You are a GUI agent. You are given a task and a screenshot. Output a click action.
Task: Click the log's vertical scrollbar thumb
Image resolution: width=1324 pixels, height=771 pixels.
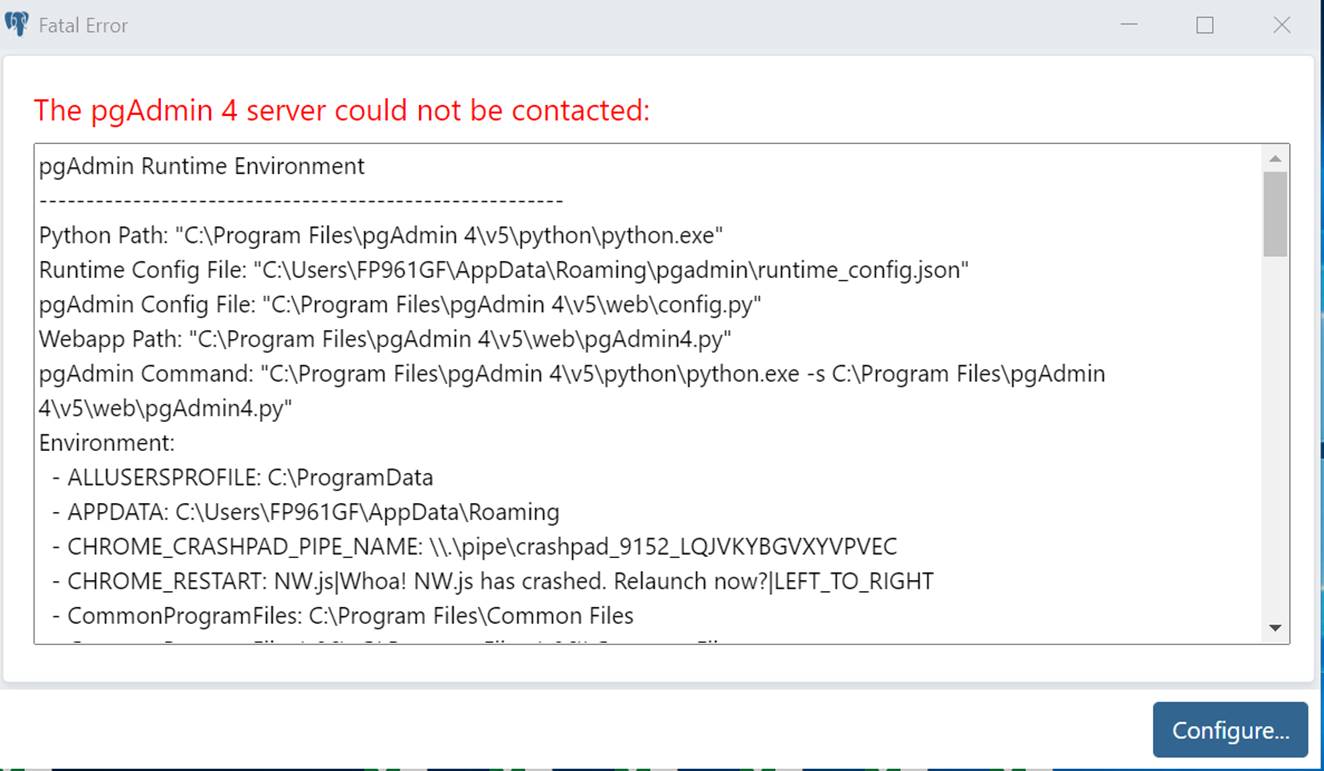1275,213
